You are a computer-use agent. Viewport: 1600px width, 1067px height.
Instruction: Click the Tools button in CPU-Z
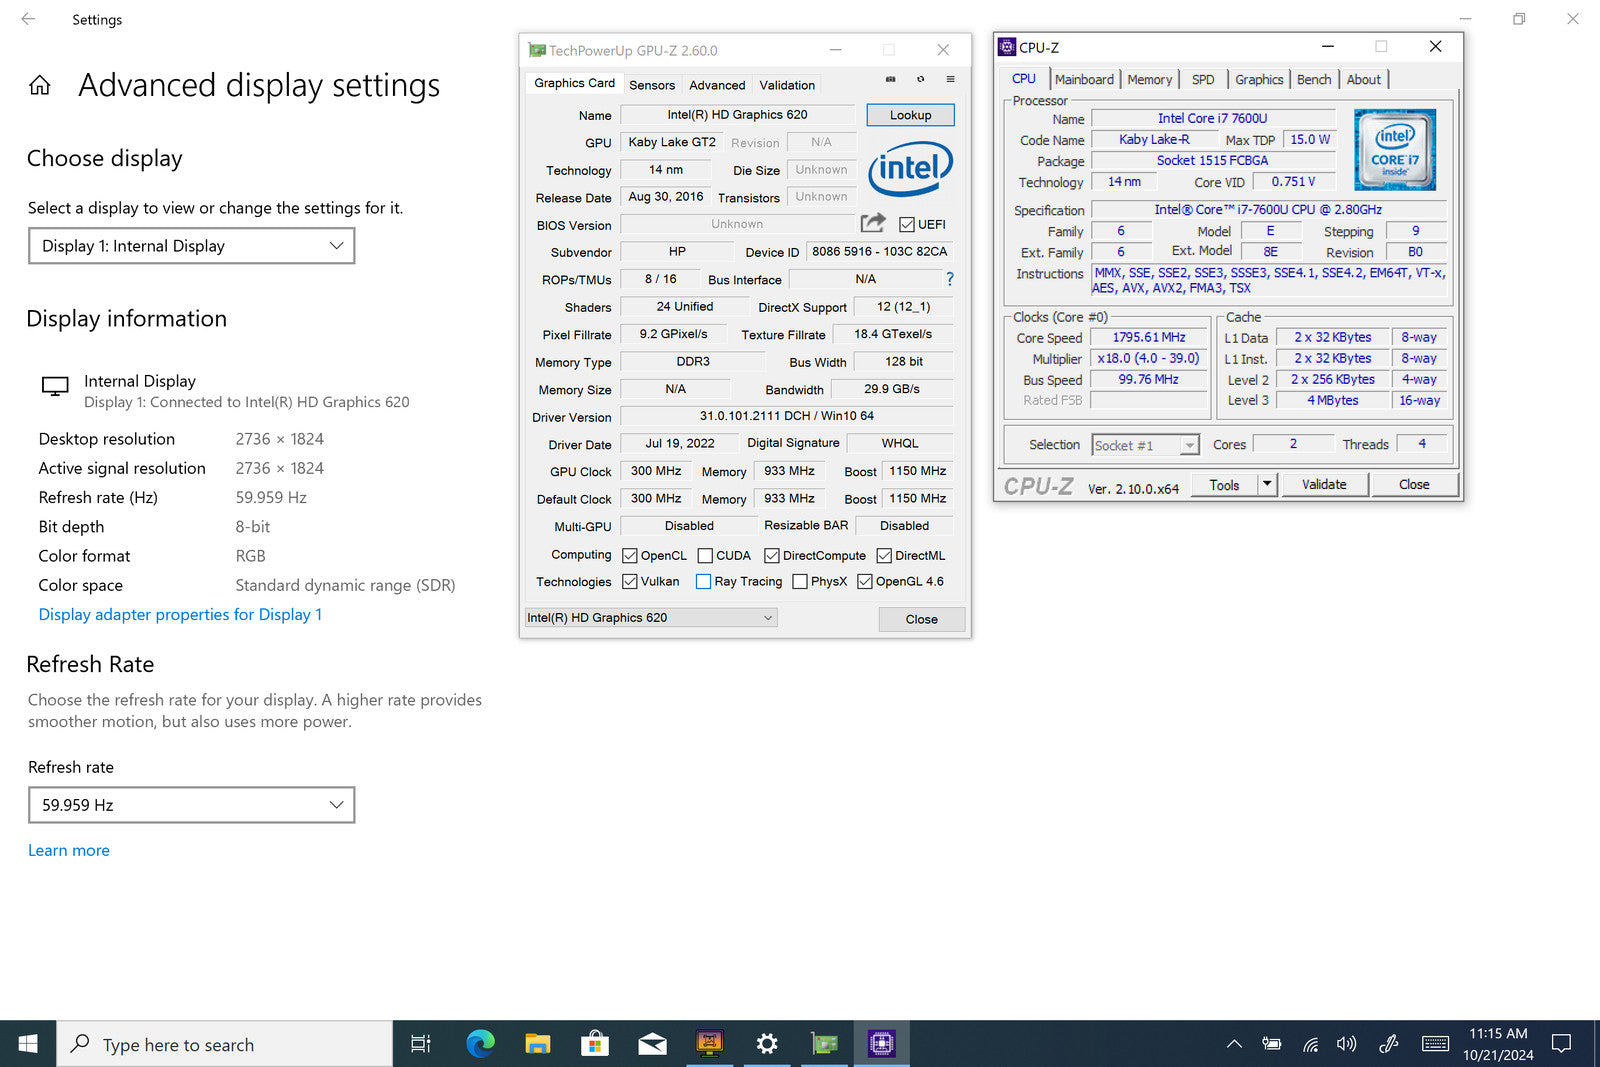[x=1224, y=484]
